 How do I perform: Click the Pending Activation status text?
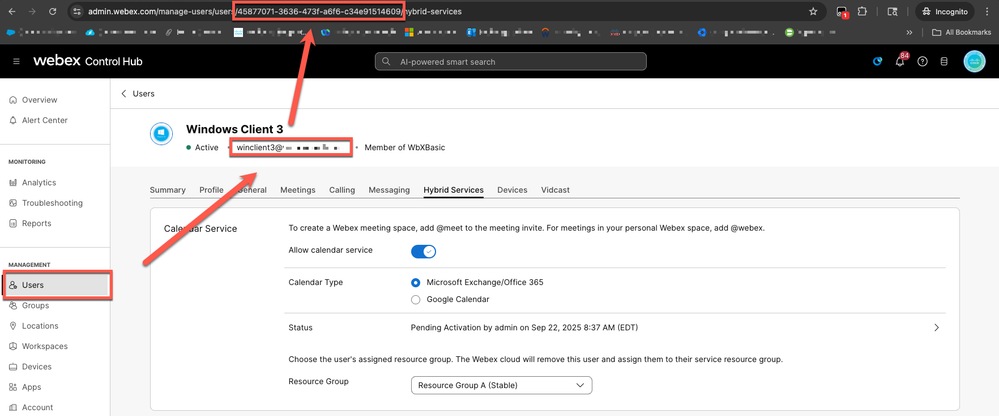click(524, 328)
